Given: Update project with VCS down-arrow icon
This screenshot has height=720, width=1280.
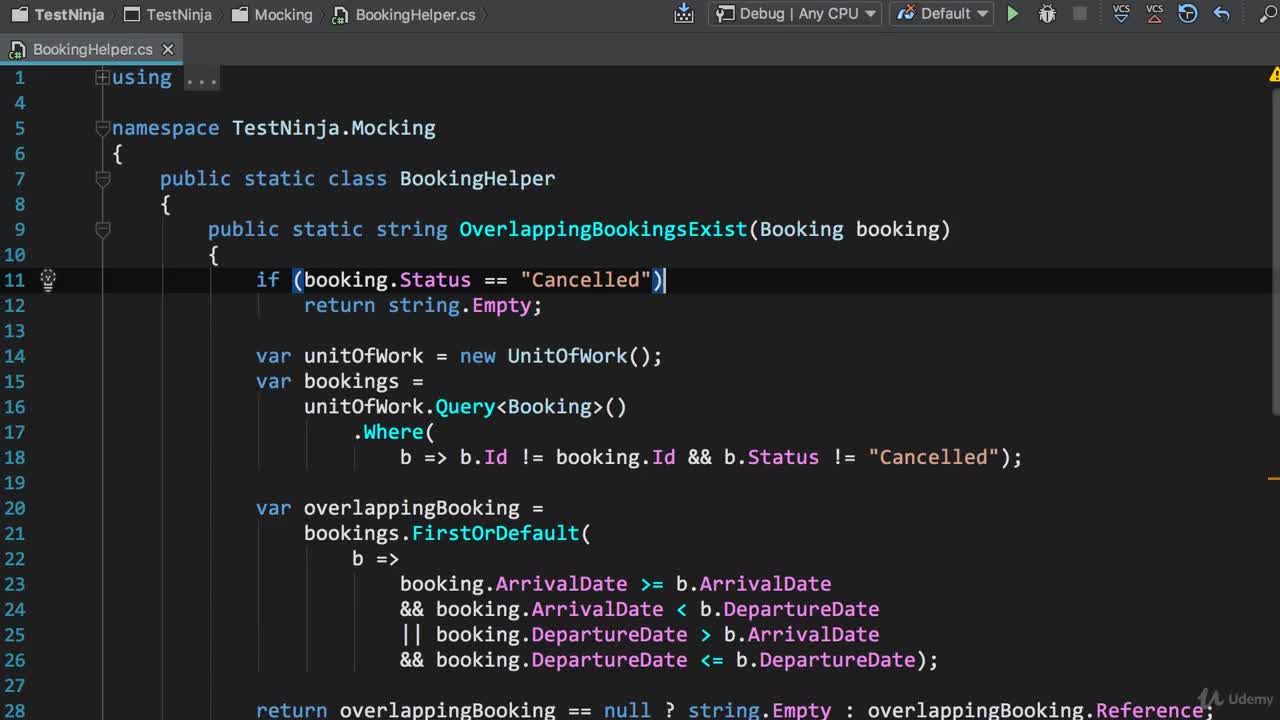Looking at the screenshot, I should tap(1121, 14).
